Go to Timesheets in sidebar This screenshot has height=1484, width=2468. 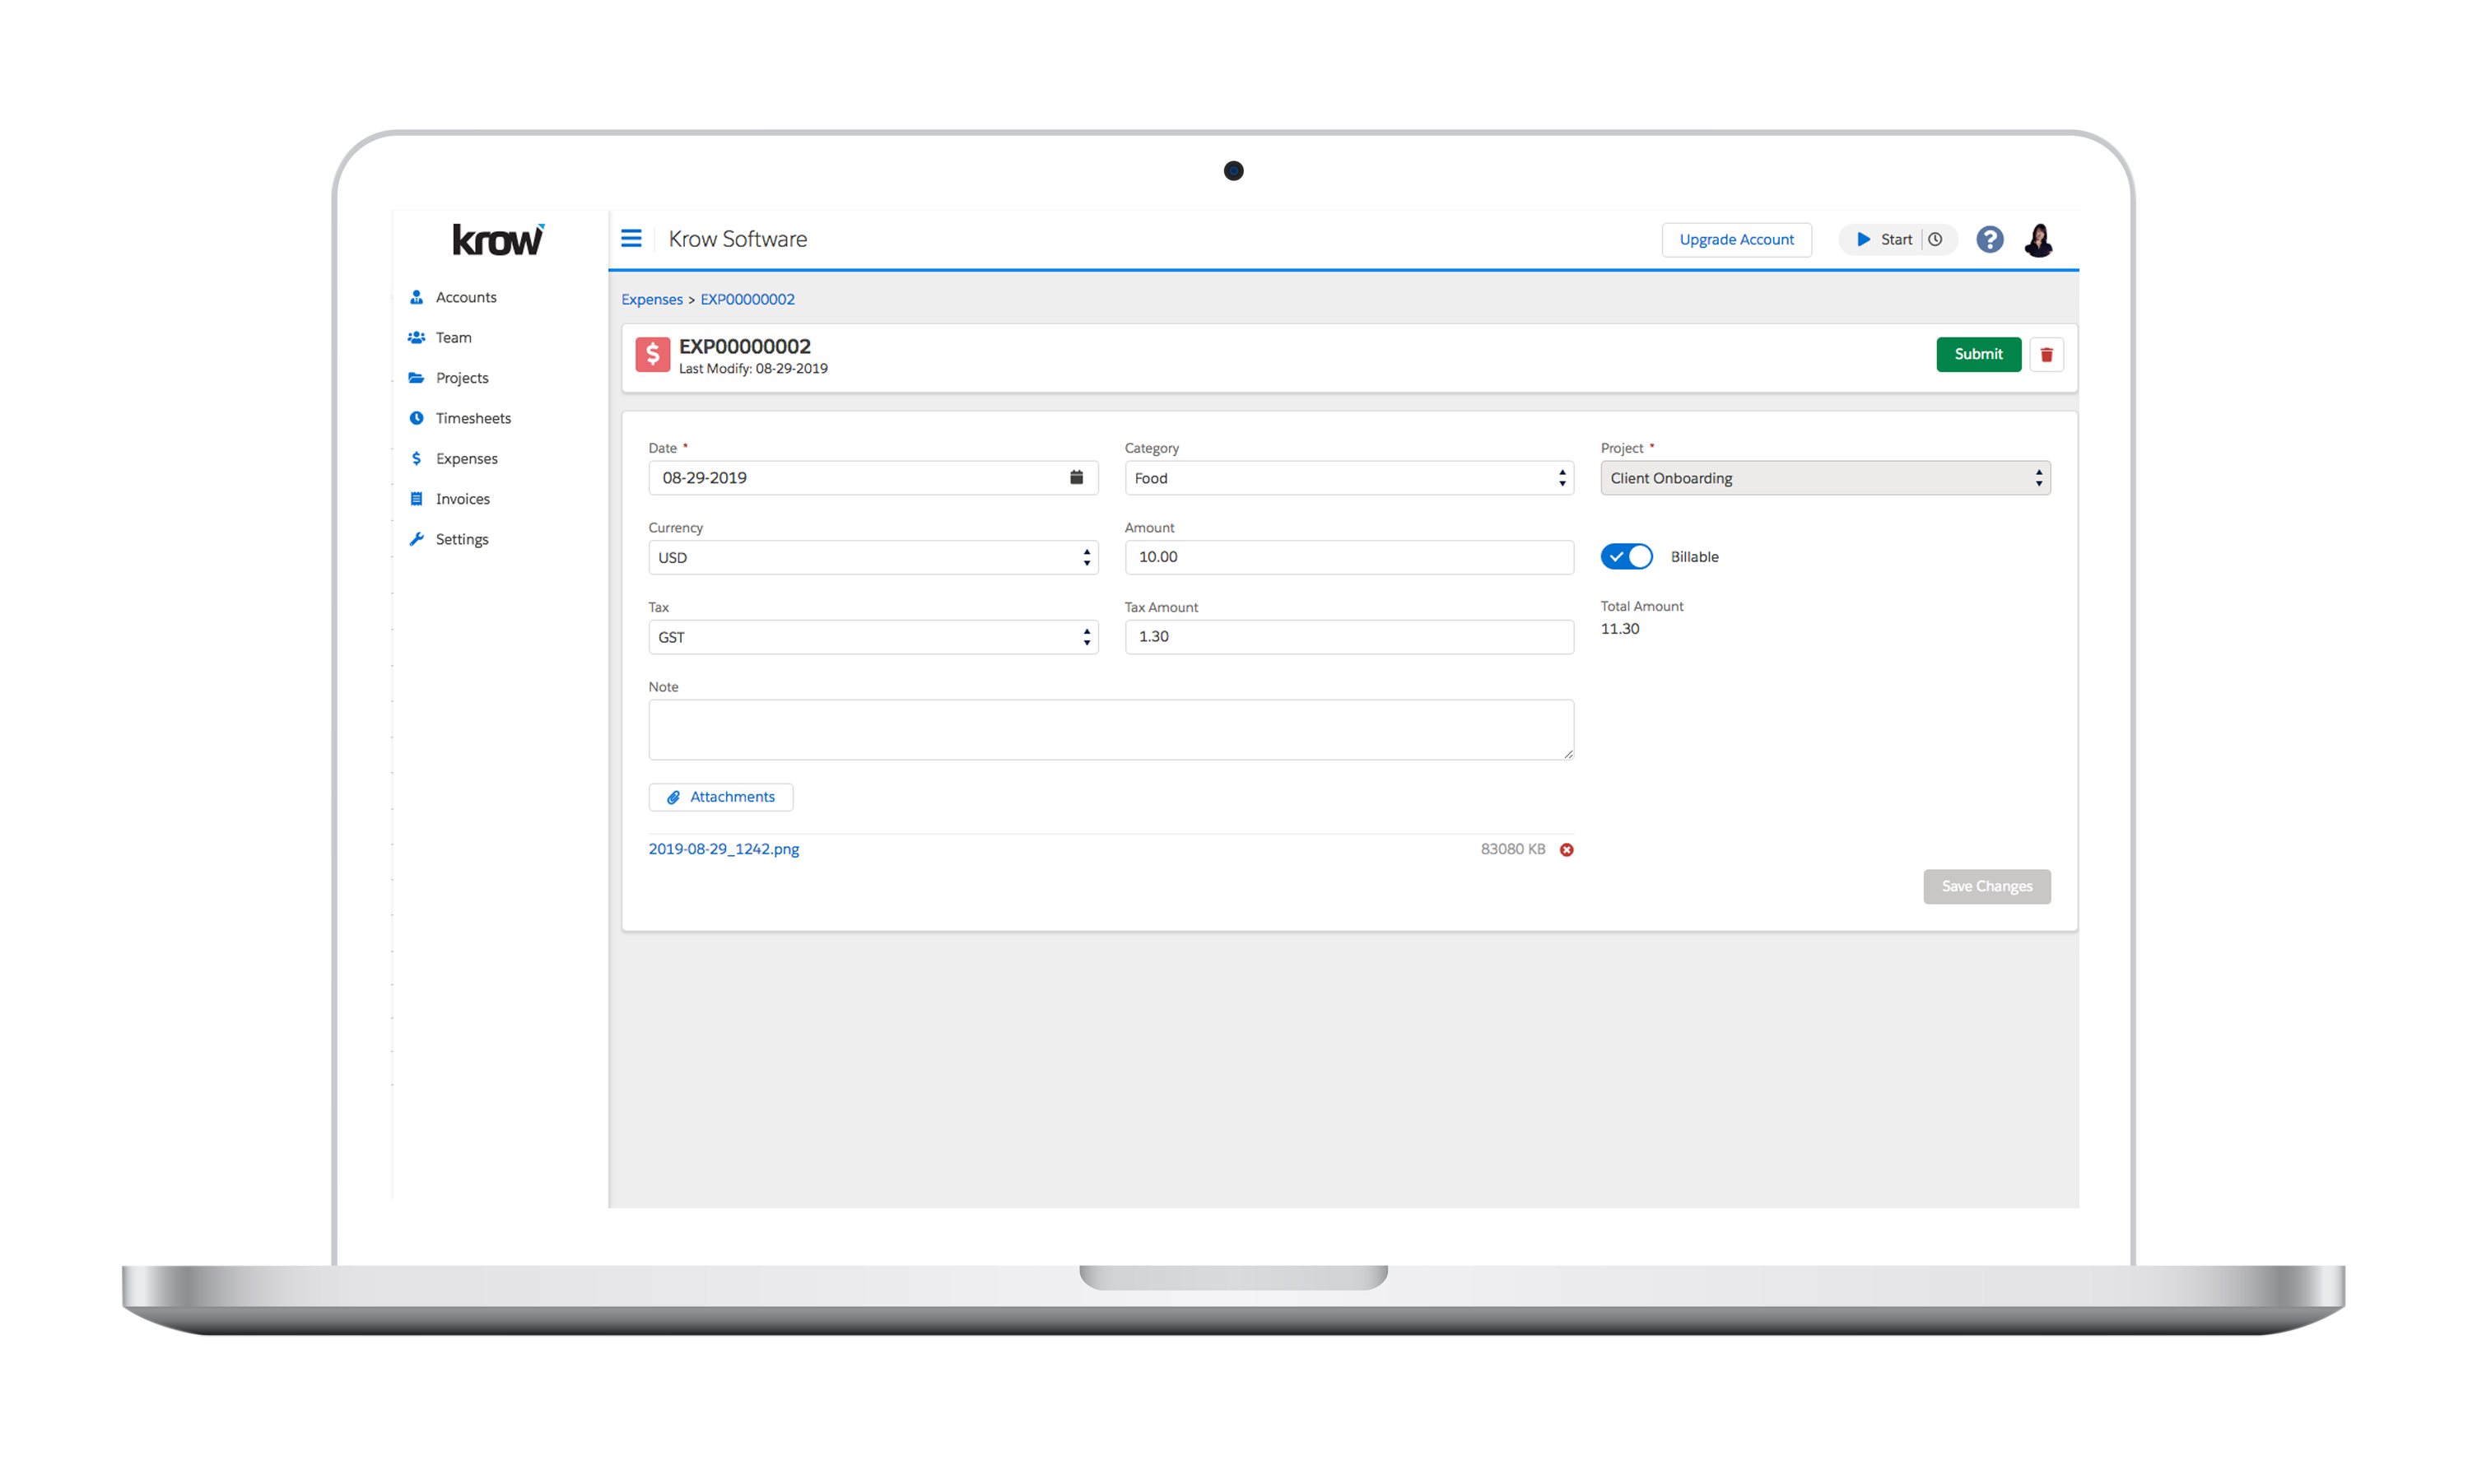(472, 419)
